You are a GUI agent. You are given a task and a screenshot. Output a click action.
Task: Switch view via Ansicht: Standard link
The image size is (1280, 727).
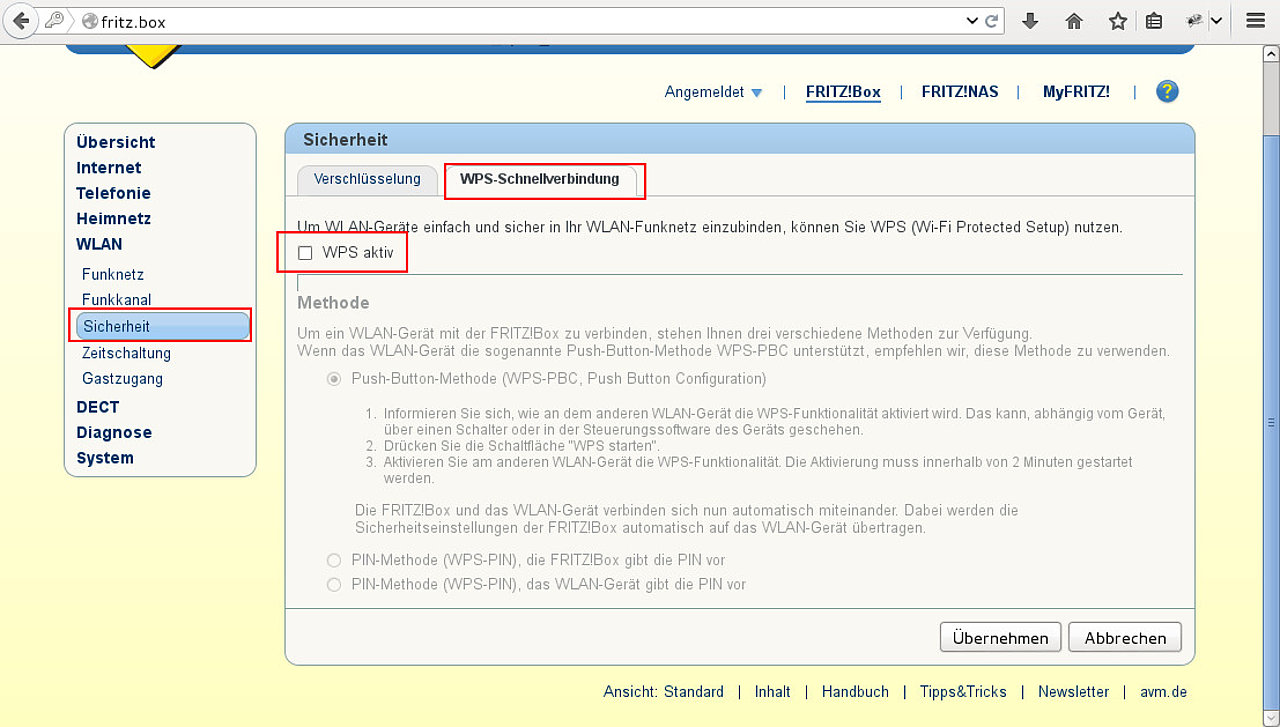(x=663, y=692)
